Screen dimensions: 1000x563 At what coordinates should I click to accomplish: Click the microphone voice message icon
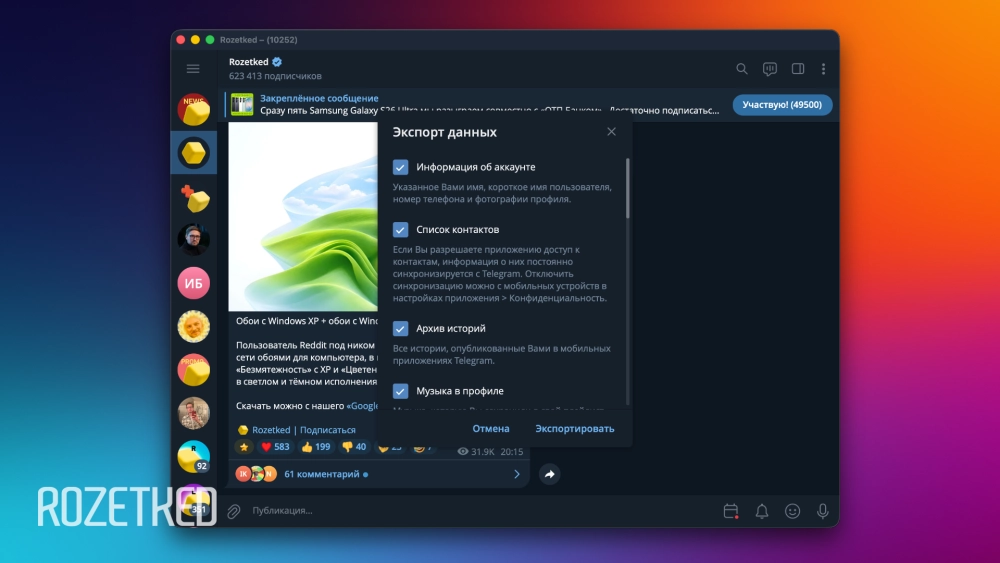pyautogui.click(x=822, y=511)
